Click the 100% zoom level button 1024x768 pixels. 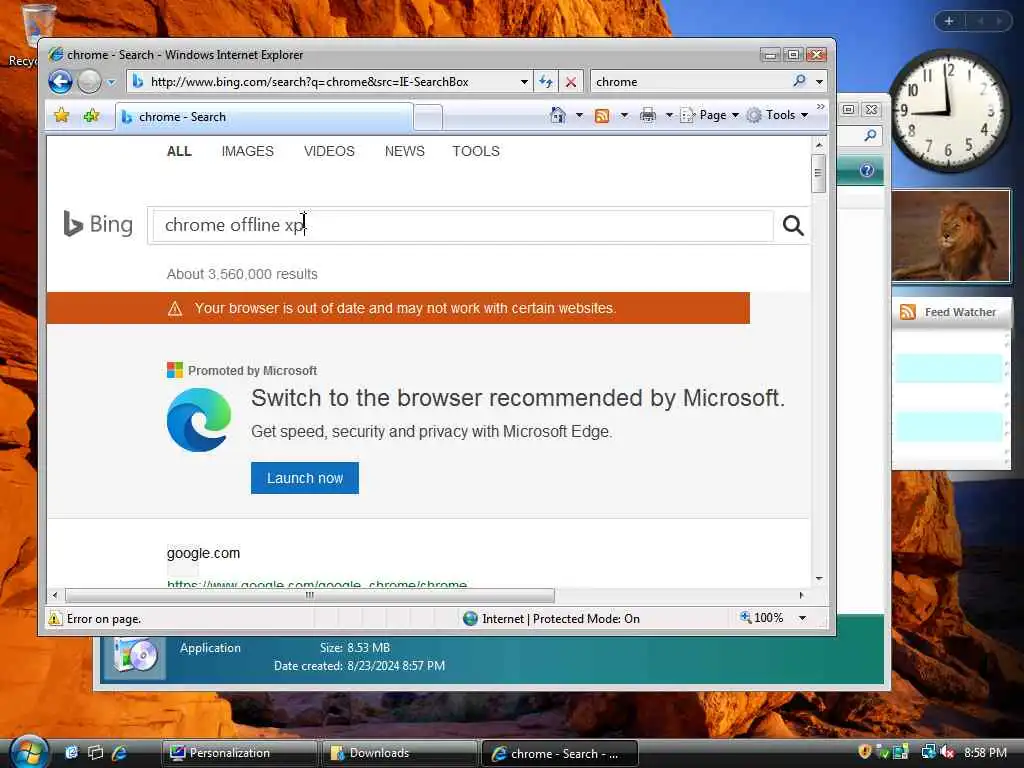tap(761, 618)
